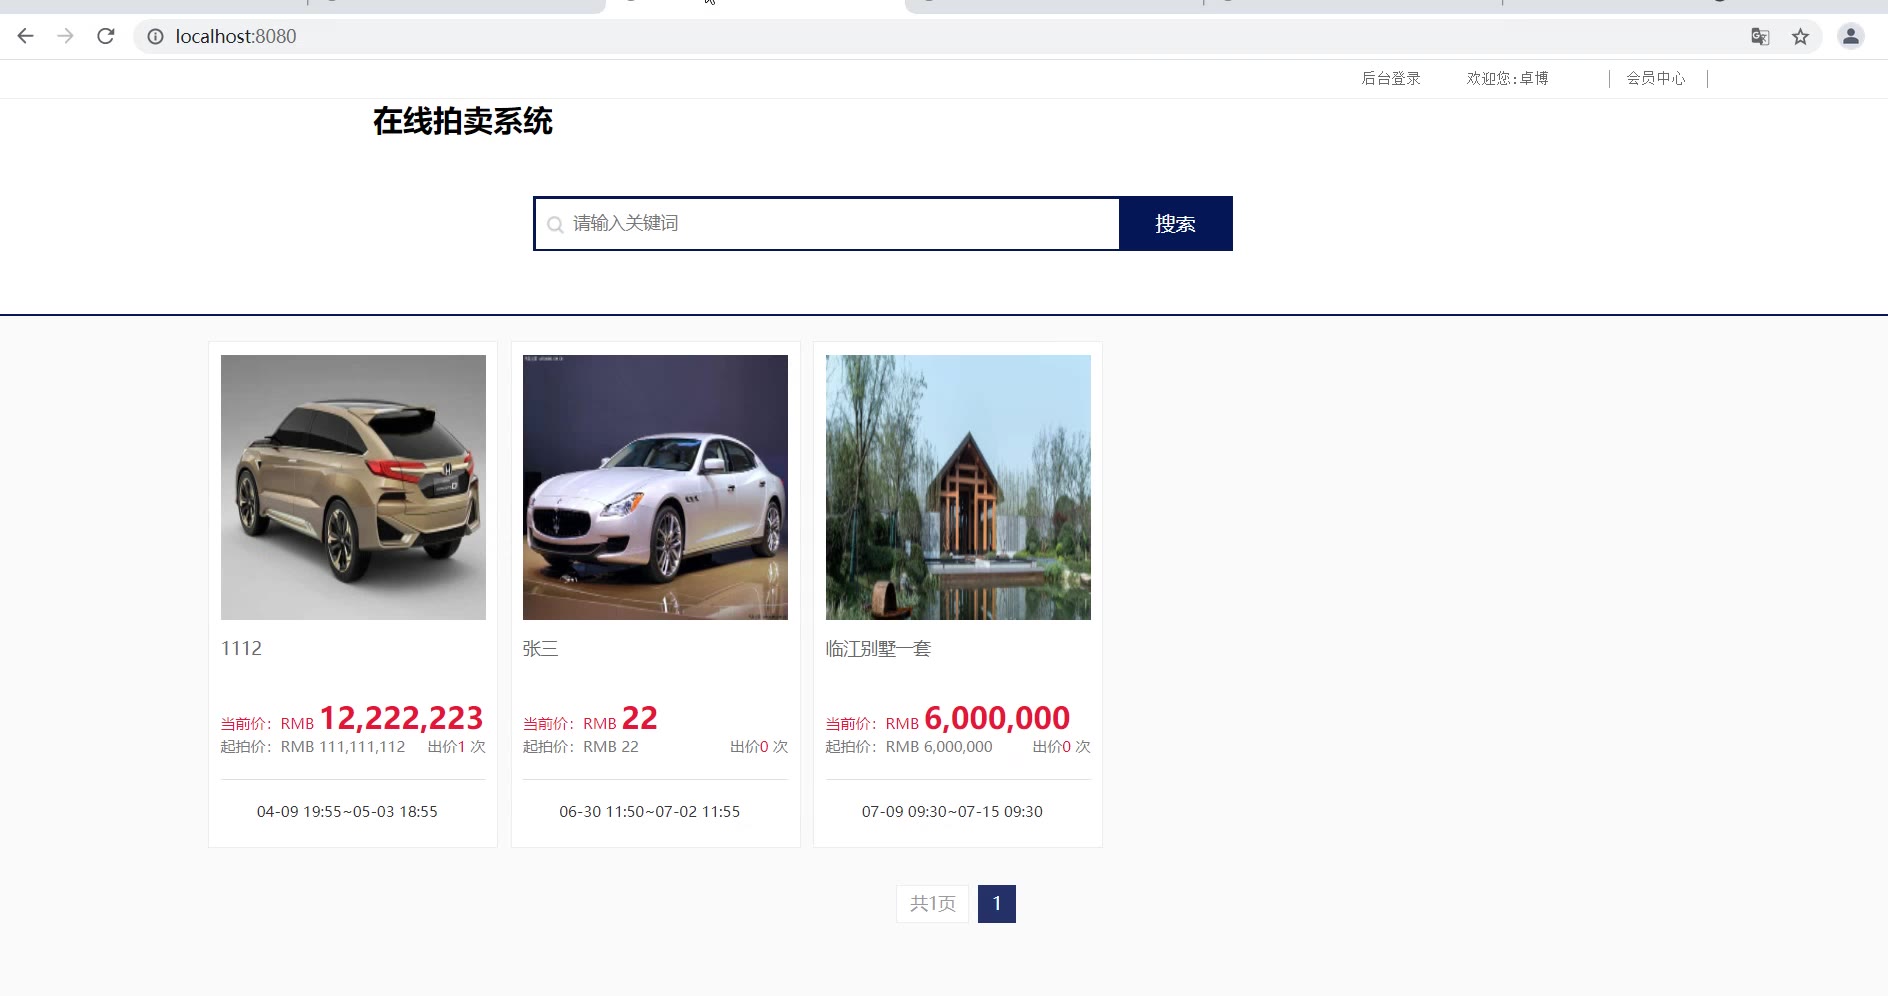Open the browser profile avatar icon
The width and height of the screenshot is (1888, 996).
pos(1851,37)
